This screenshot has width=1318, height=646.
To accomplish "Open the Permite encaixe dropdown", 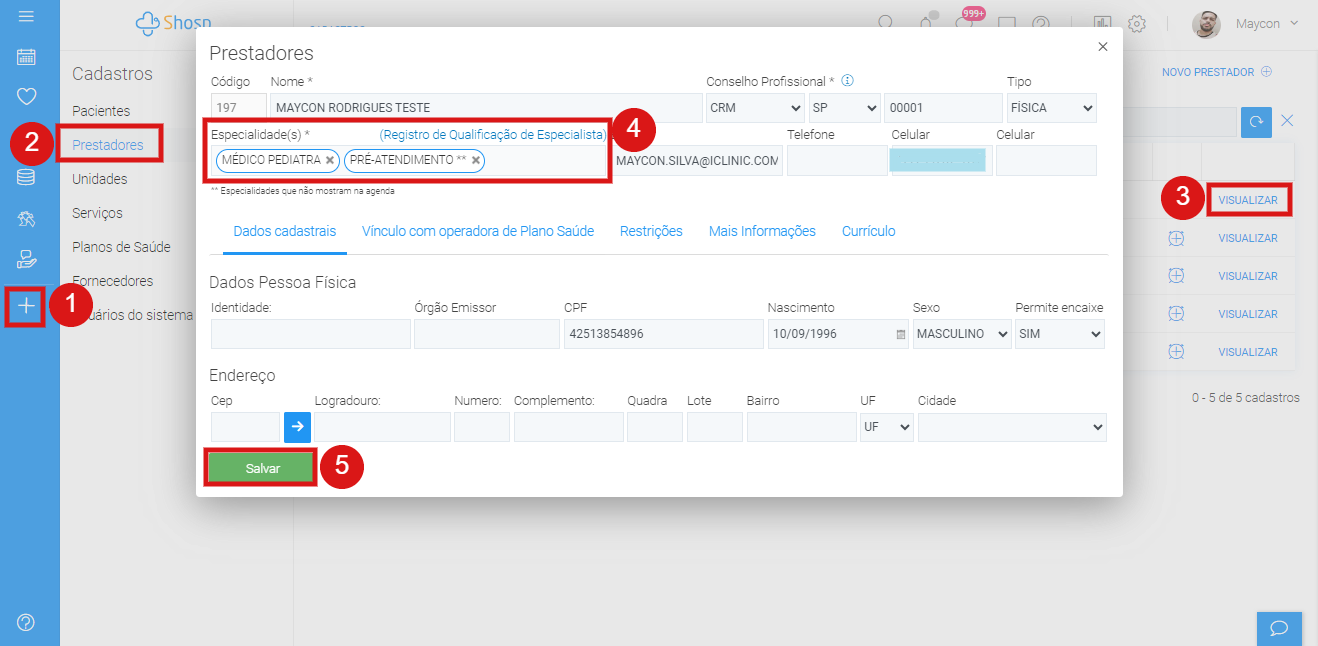I will 1060,334.
